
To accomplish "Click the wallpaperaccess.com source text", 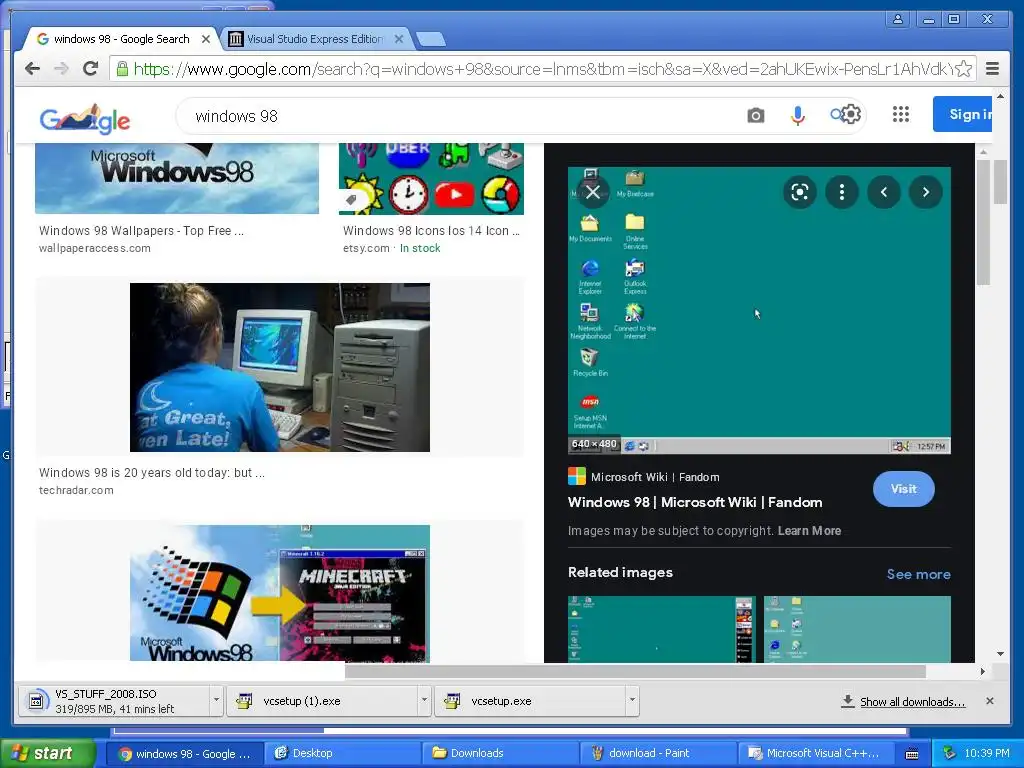I will [95, 248].
